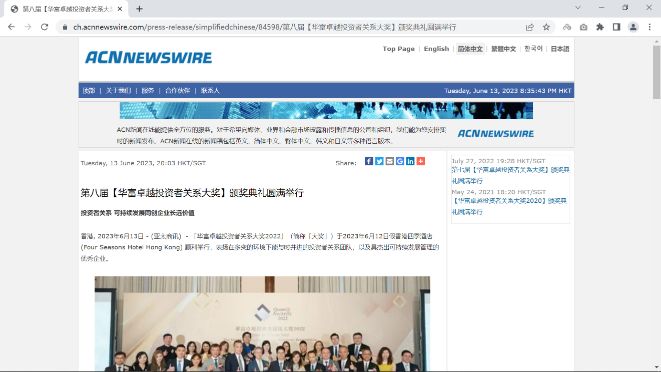Click the browser forward arrow
This screenshot has height=372, width=661.
[x=28, y=27]
